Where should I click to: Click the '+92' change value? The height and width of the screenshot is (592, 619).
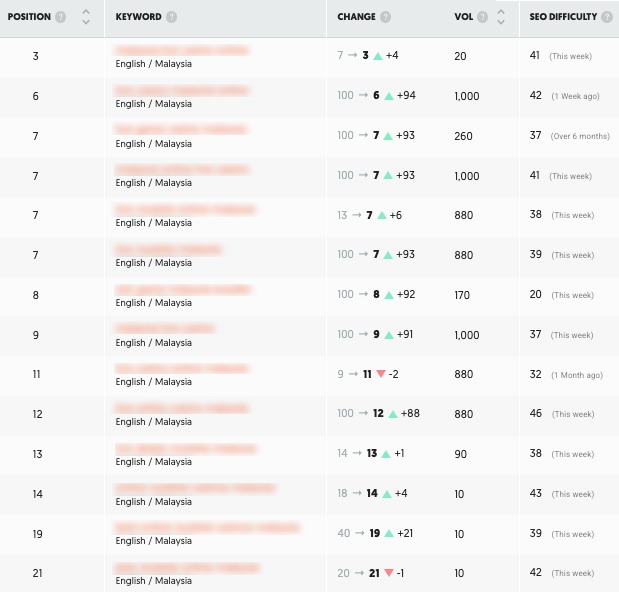(406, 294)
